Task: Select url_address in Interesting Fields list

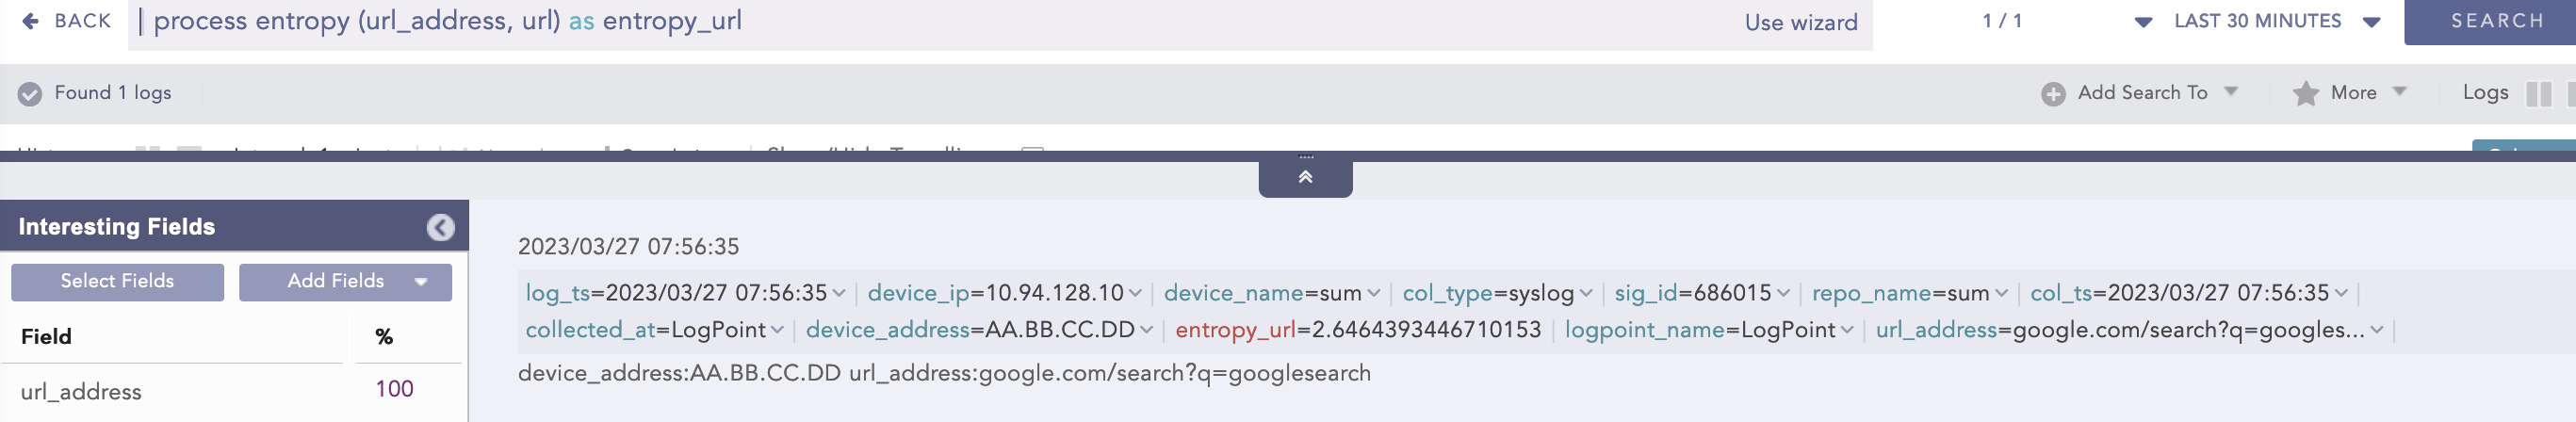Action: [x=81, y=391]
